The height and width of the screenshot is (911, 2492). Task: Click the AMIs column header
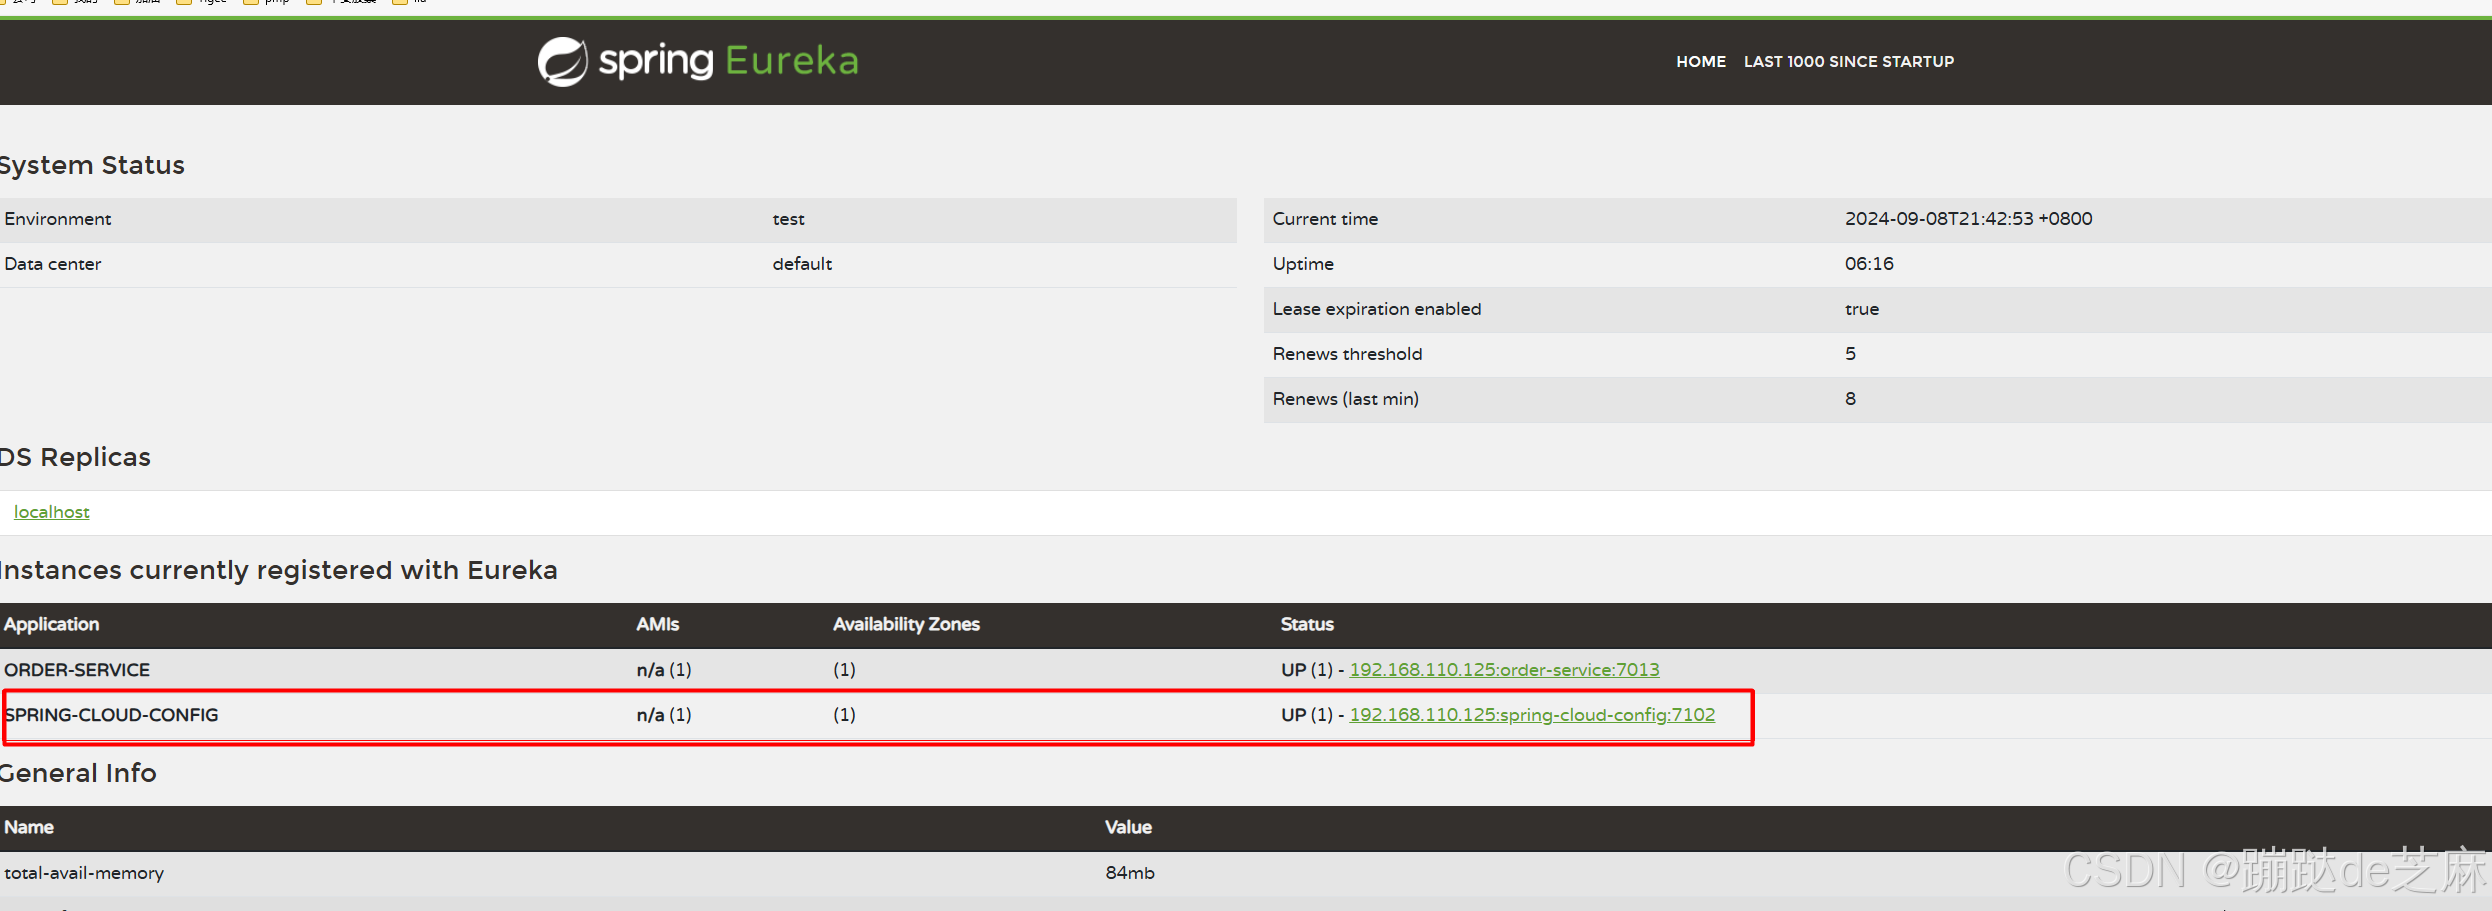point(657,624)
